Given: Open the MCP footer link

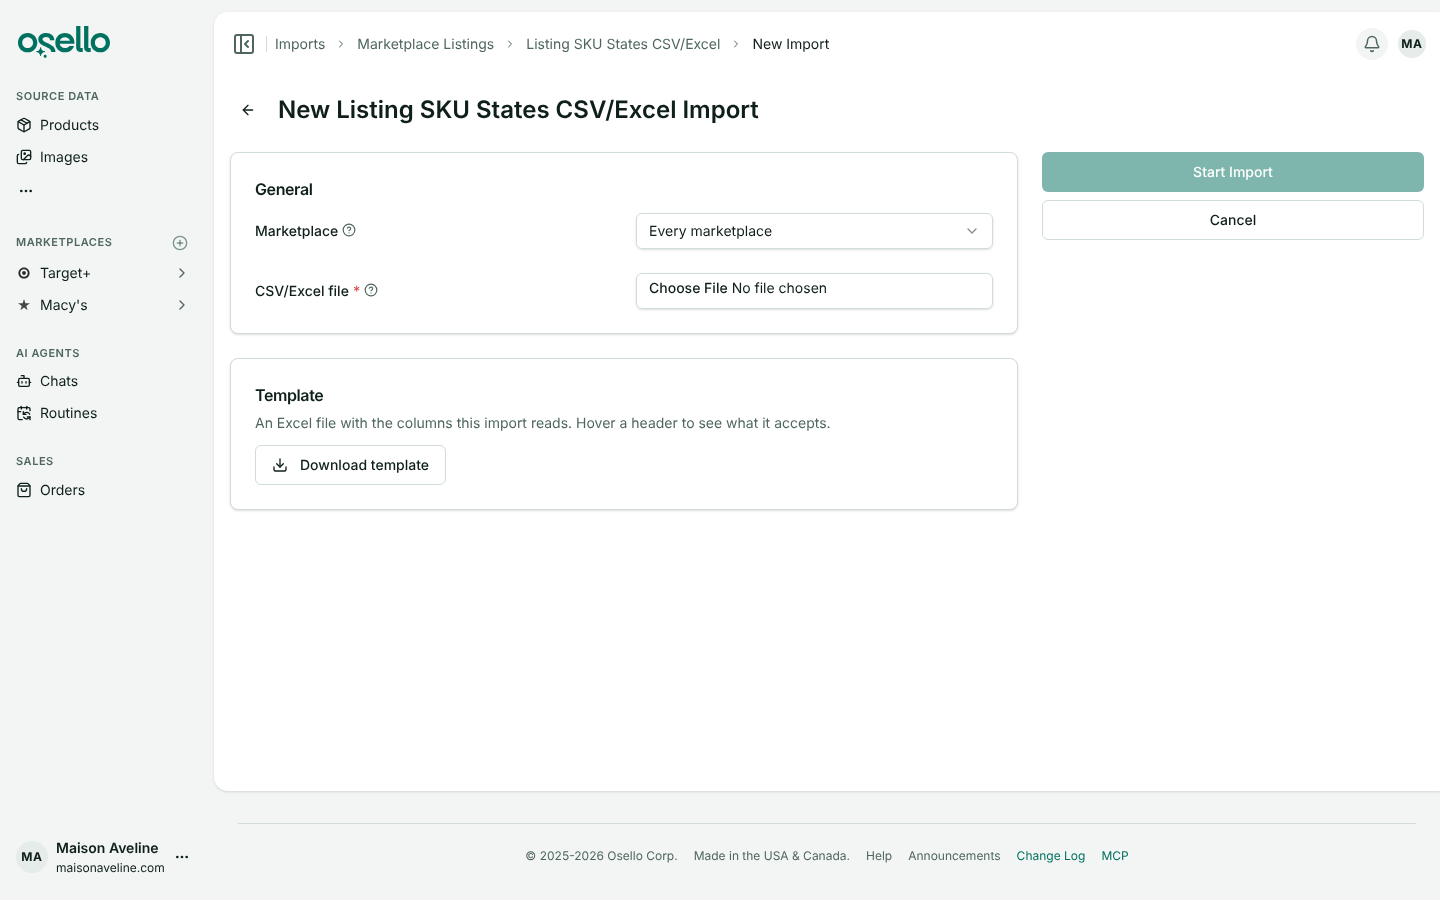Looking at the screenshot, I should tap(1115, 856).
